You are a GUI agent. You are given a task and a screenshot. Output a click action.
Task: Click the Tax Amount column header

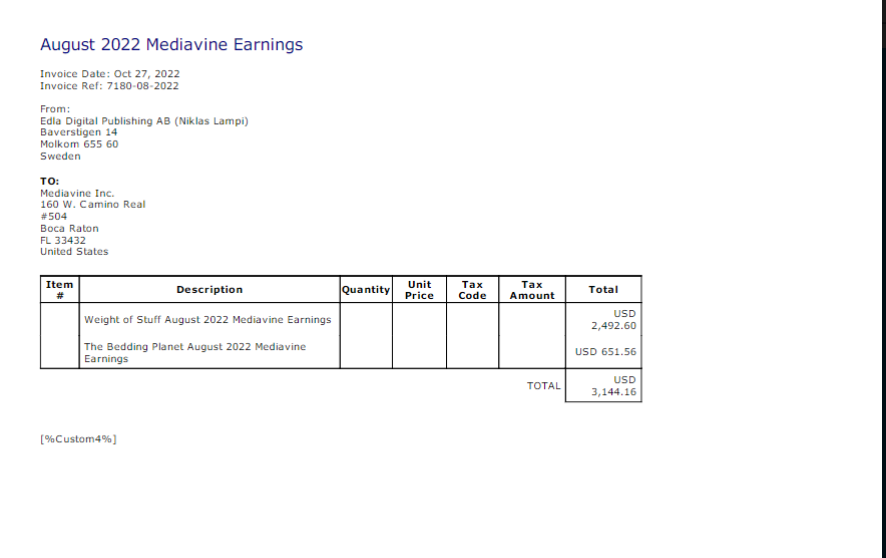tap(532, 290)
